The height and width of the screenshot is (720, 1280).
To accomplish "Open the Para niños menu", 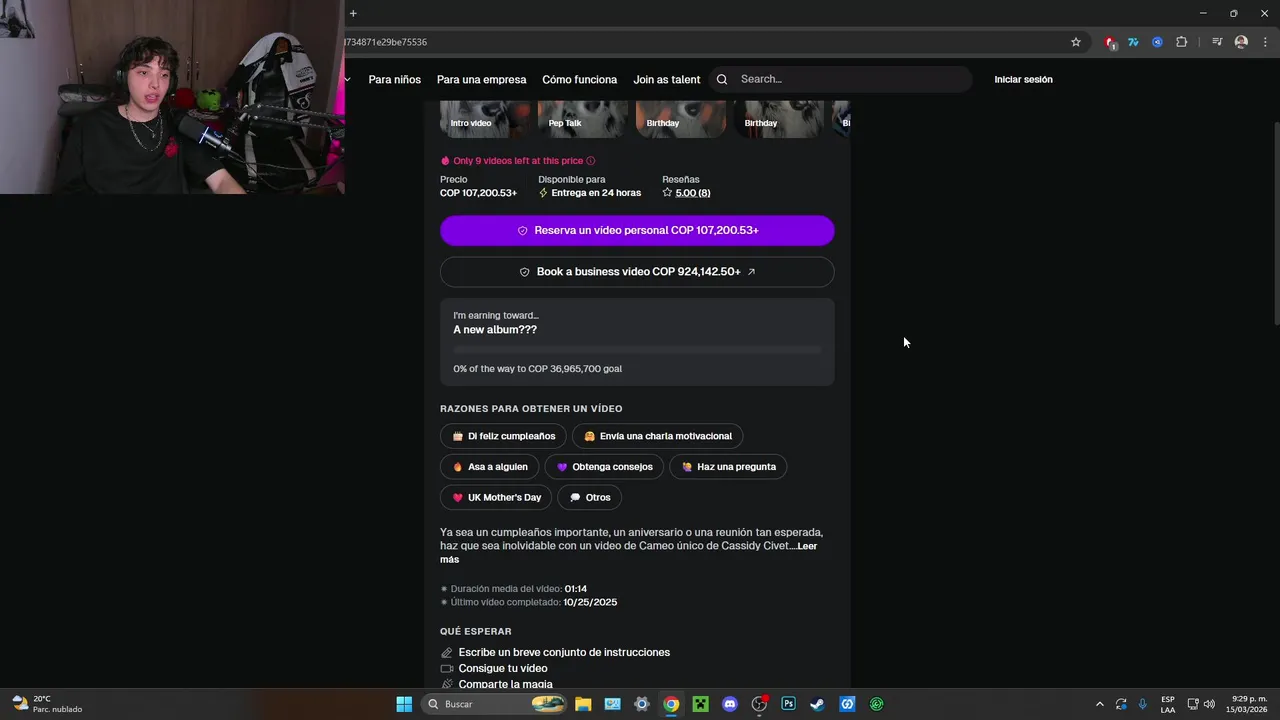I will 394,79.
